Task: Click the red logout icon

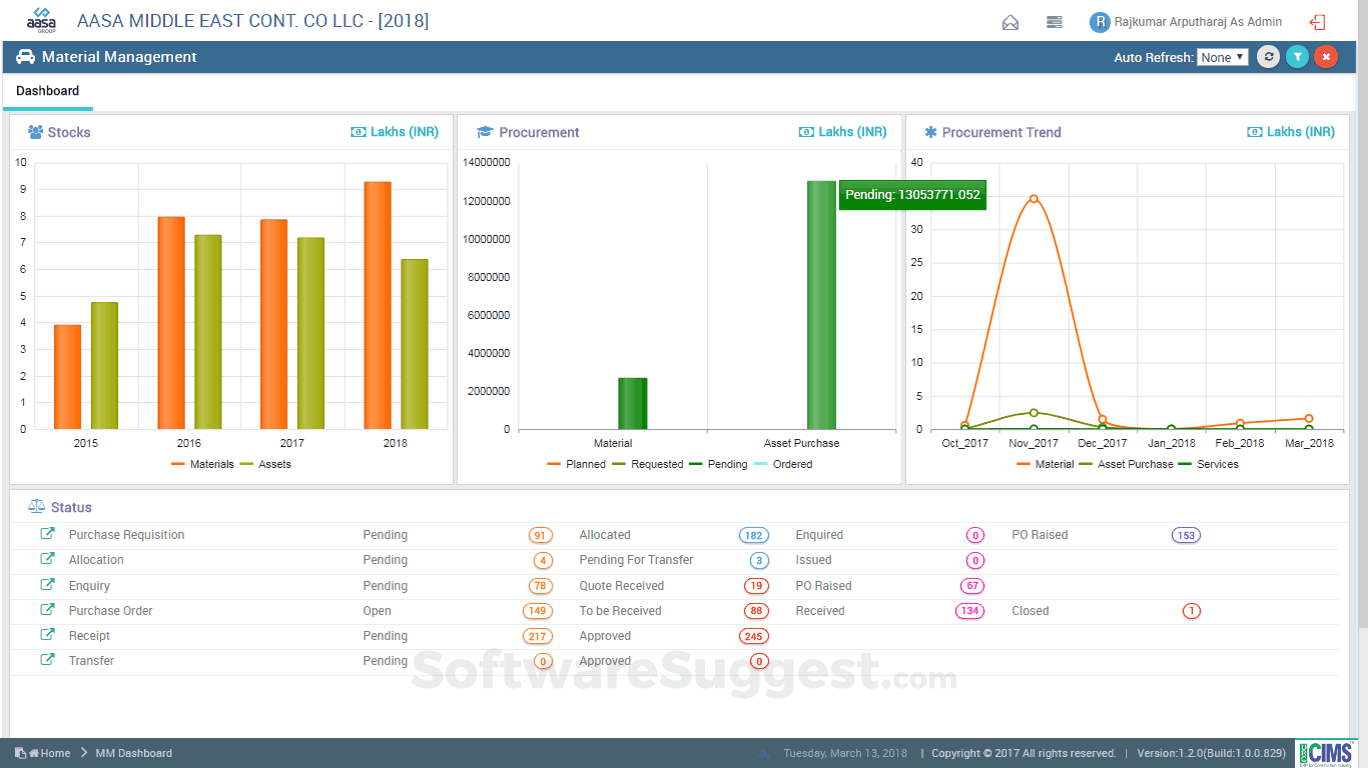Action: [1317, 22]
